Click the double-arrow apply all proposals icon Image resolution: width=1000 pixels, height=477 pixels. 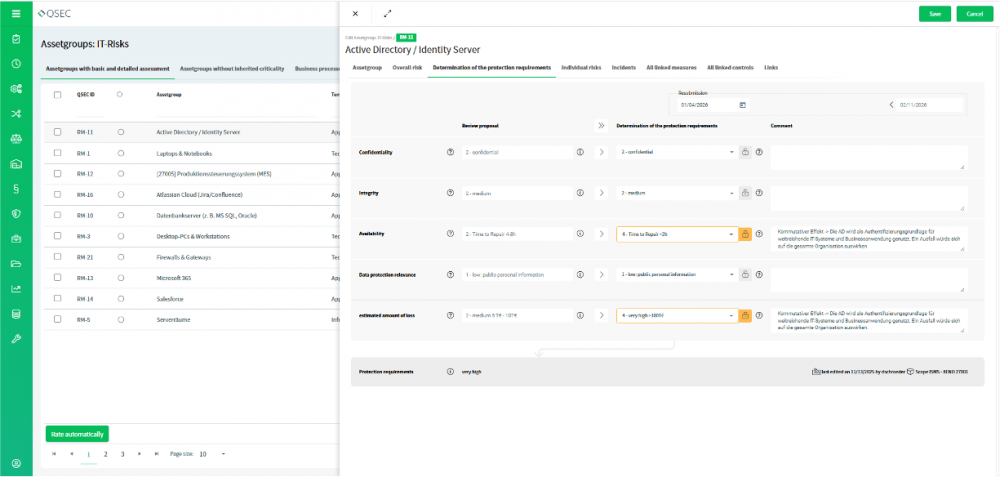point(601,126)
